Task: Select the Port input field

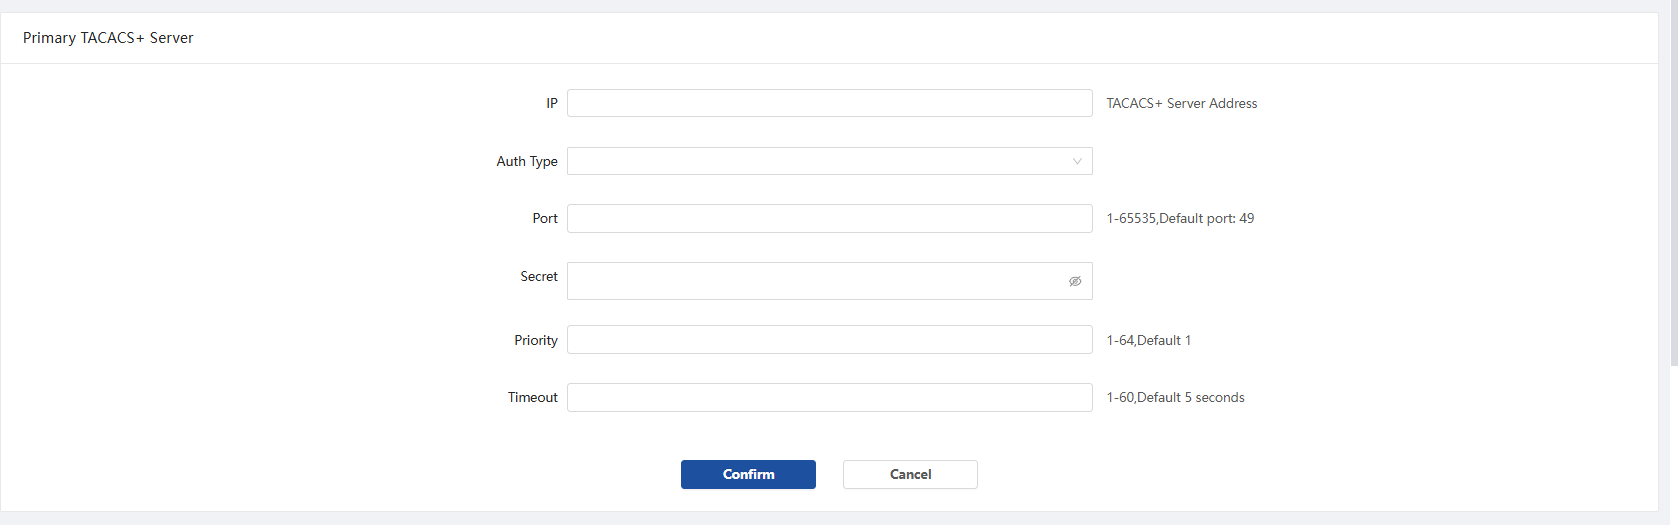Action: tap(829, 218)
